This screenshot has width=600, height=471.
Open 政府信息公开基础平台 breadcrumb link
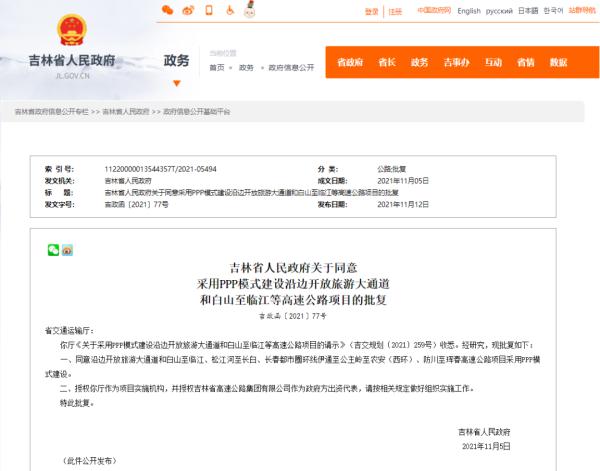coord(197,112)
